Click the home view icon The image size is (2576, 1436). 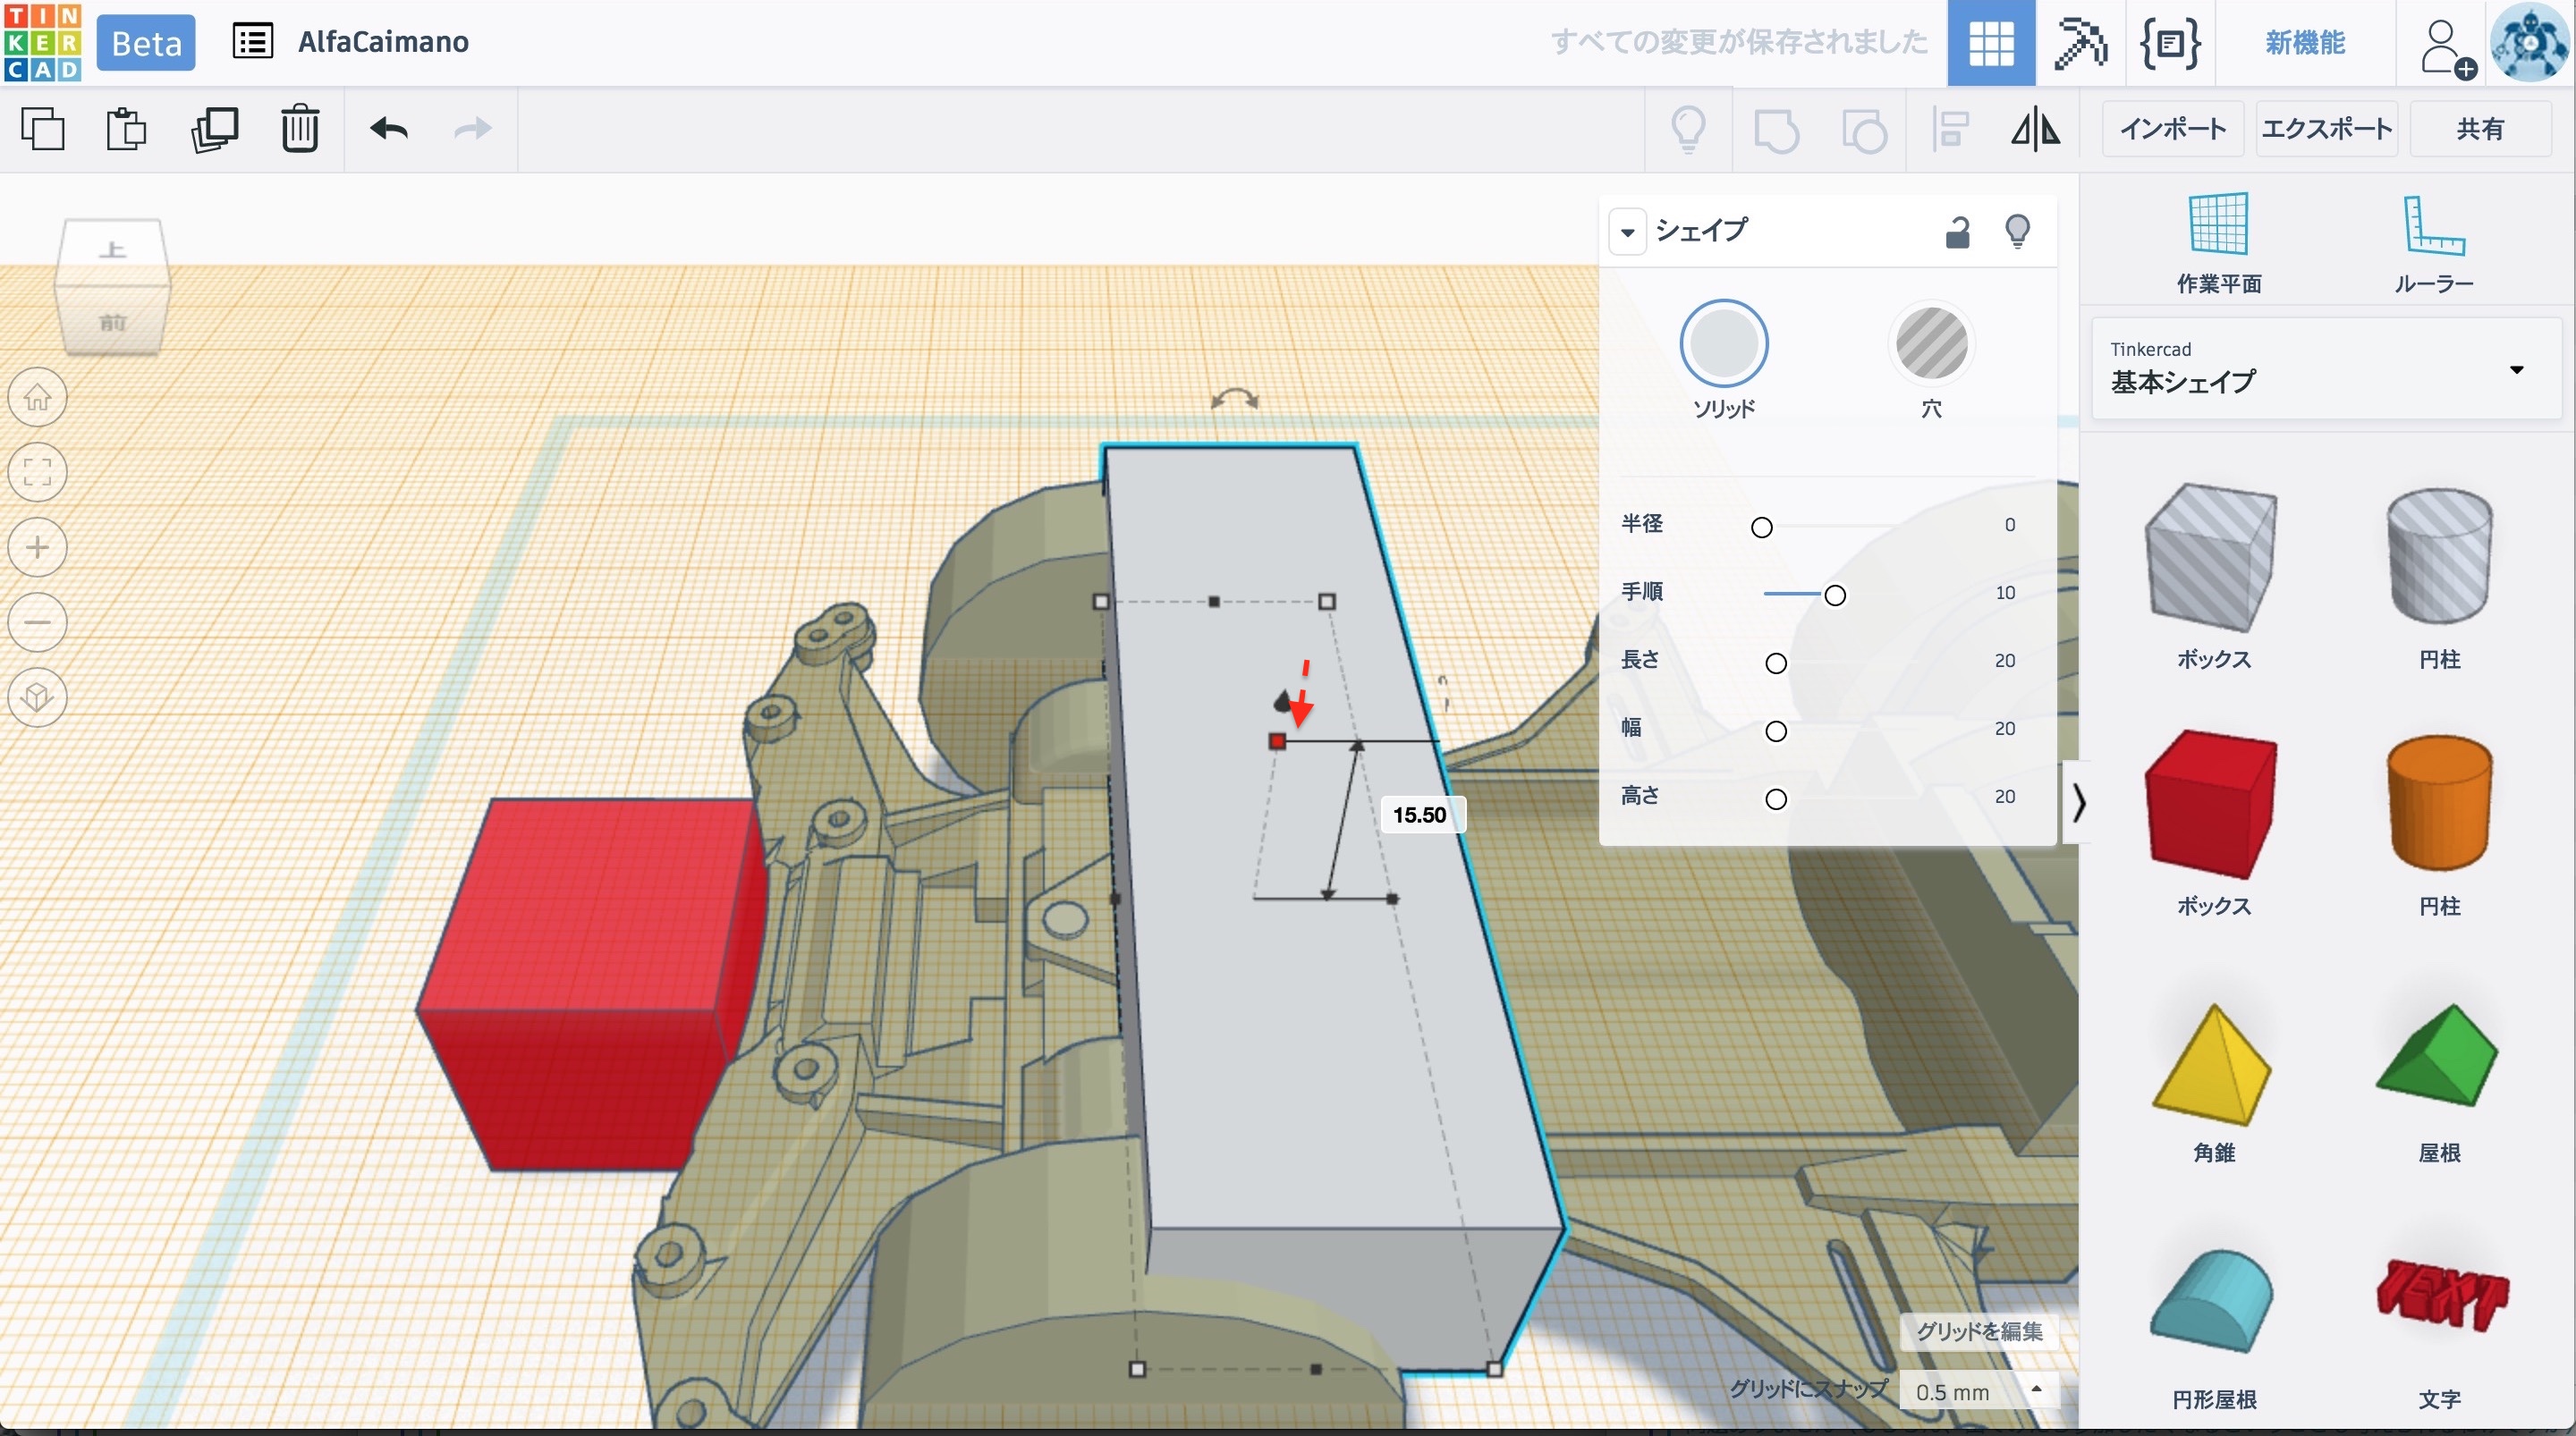[x=38, y=398]
